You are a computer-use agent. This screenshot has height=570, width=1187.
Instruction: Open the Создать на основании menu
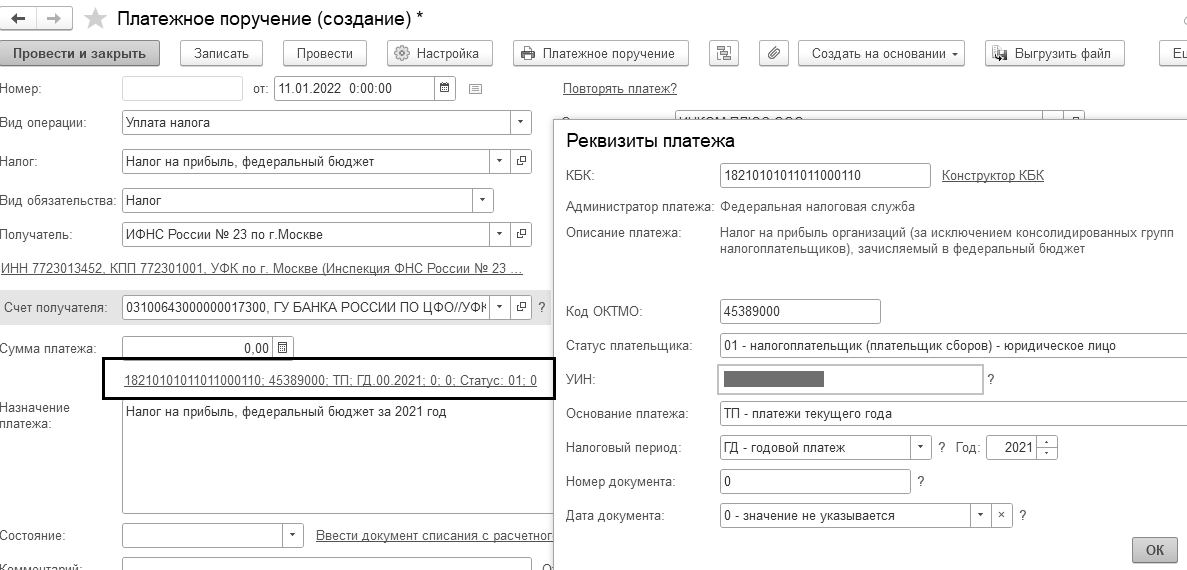tap(881, 53)
